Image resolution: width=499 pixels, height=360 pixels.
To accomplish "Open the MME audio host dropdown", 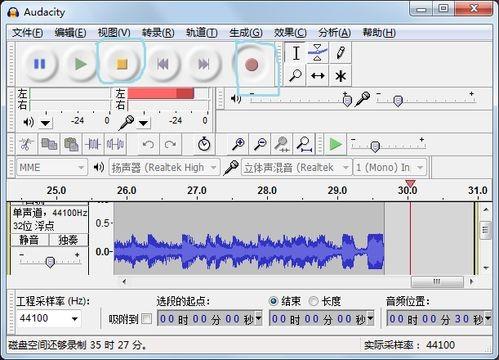I will point(52,167).
